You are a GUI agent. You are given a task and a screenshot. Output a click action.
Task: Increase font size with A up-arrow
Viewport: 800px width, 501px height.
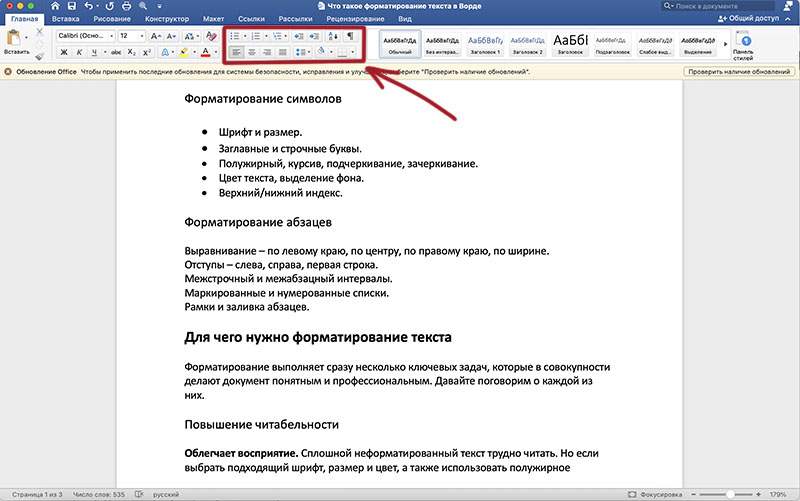pyautogui.click(x=156, y=36)
